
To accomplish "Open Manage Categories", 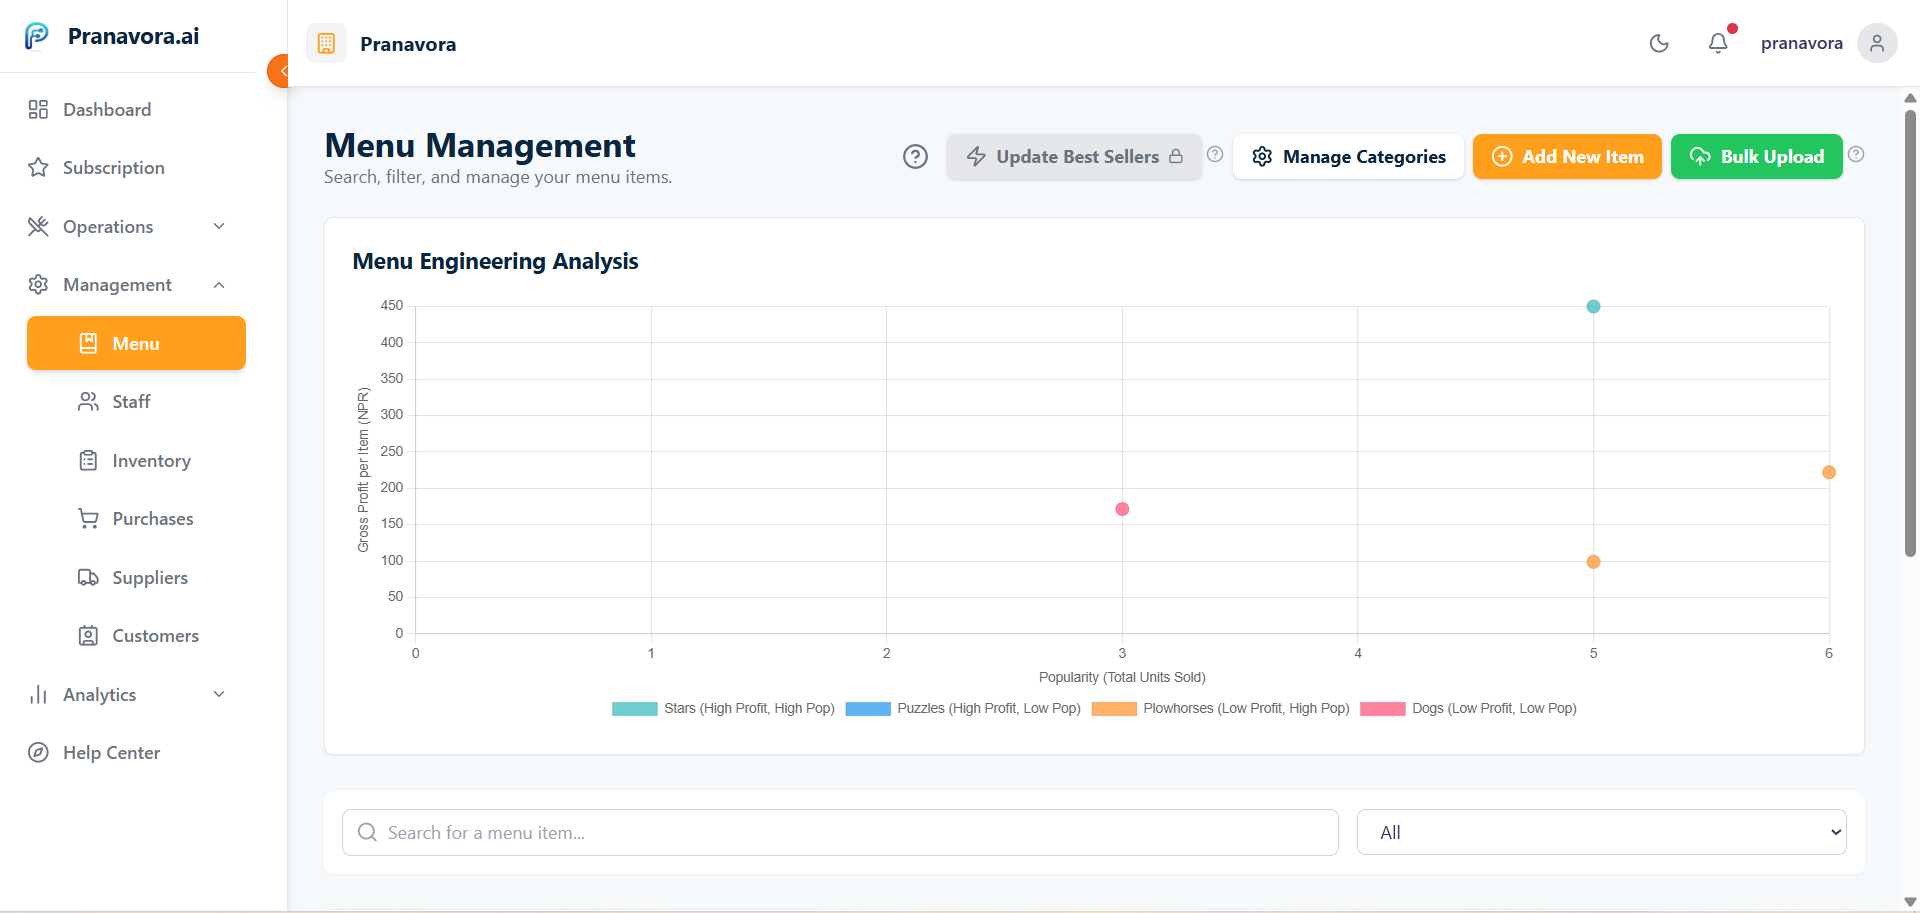I will 1348,157.
